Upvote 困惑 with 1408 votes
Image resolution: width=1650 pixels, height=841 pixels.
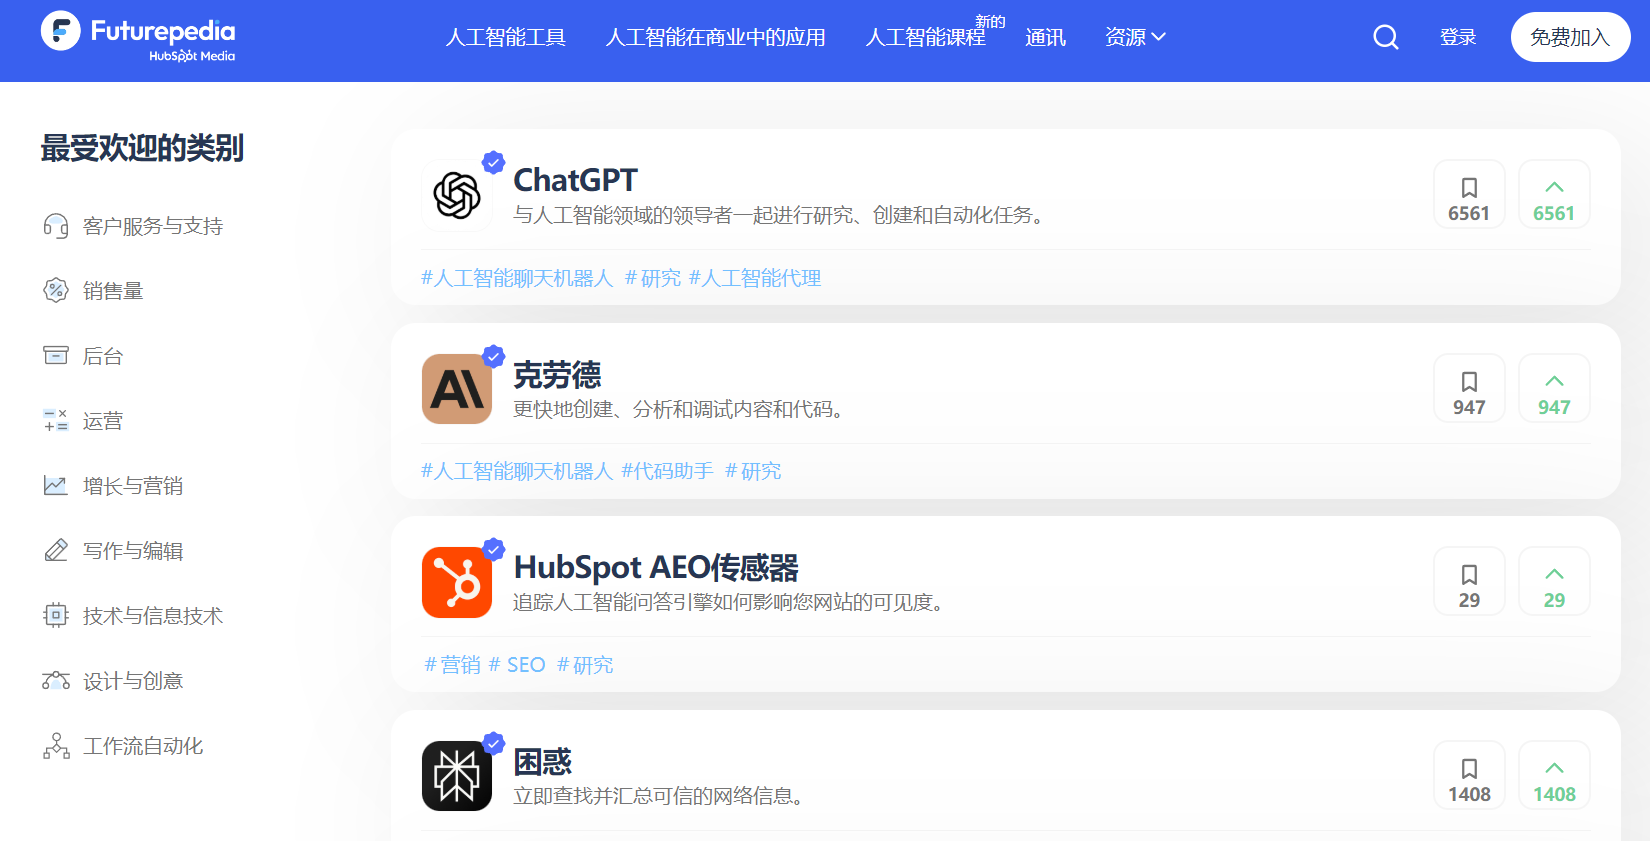click(1554, 776)
